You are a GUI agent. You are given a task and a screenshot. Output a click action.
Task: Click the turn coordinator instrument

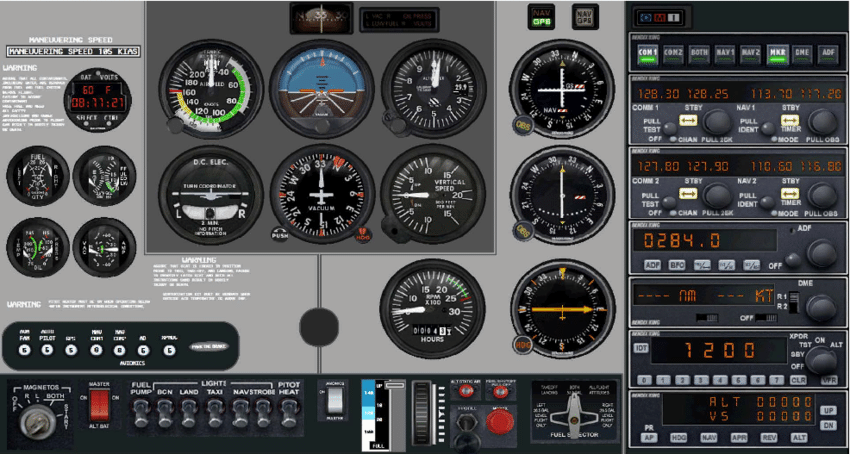point(211,195)
